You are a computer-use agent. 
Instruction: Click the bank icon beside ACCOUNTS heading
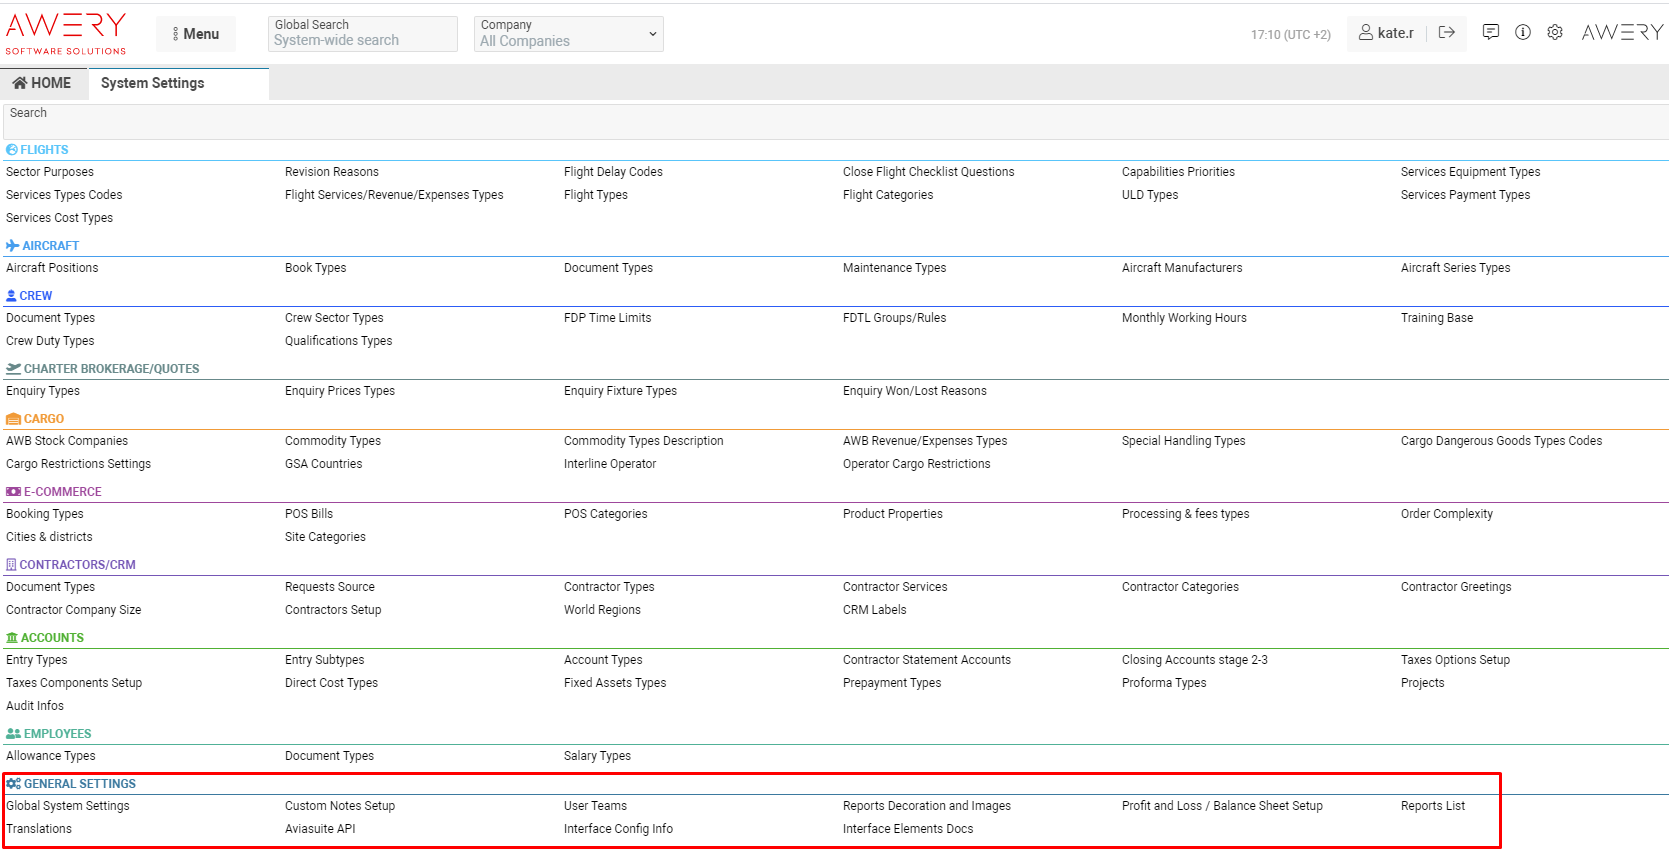(12, 638)
